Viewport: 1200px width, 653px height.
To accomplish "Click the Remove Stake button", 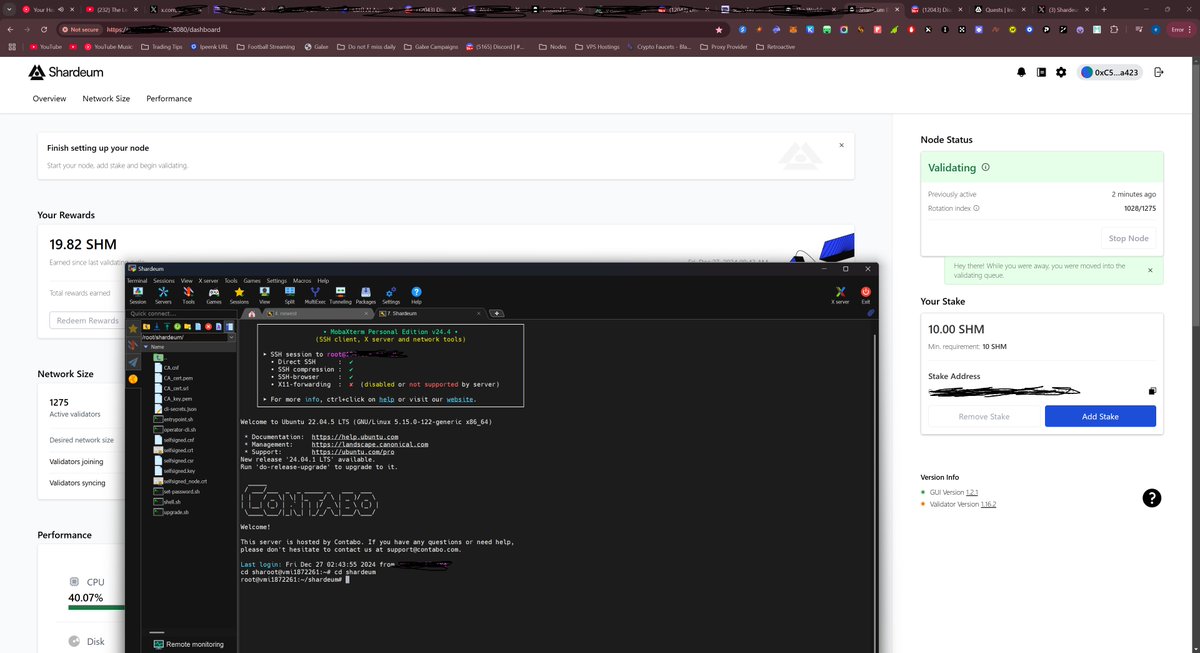I will pyautogui.click(x=983, y=416).
